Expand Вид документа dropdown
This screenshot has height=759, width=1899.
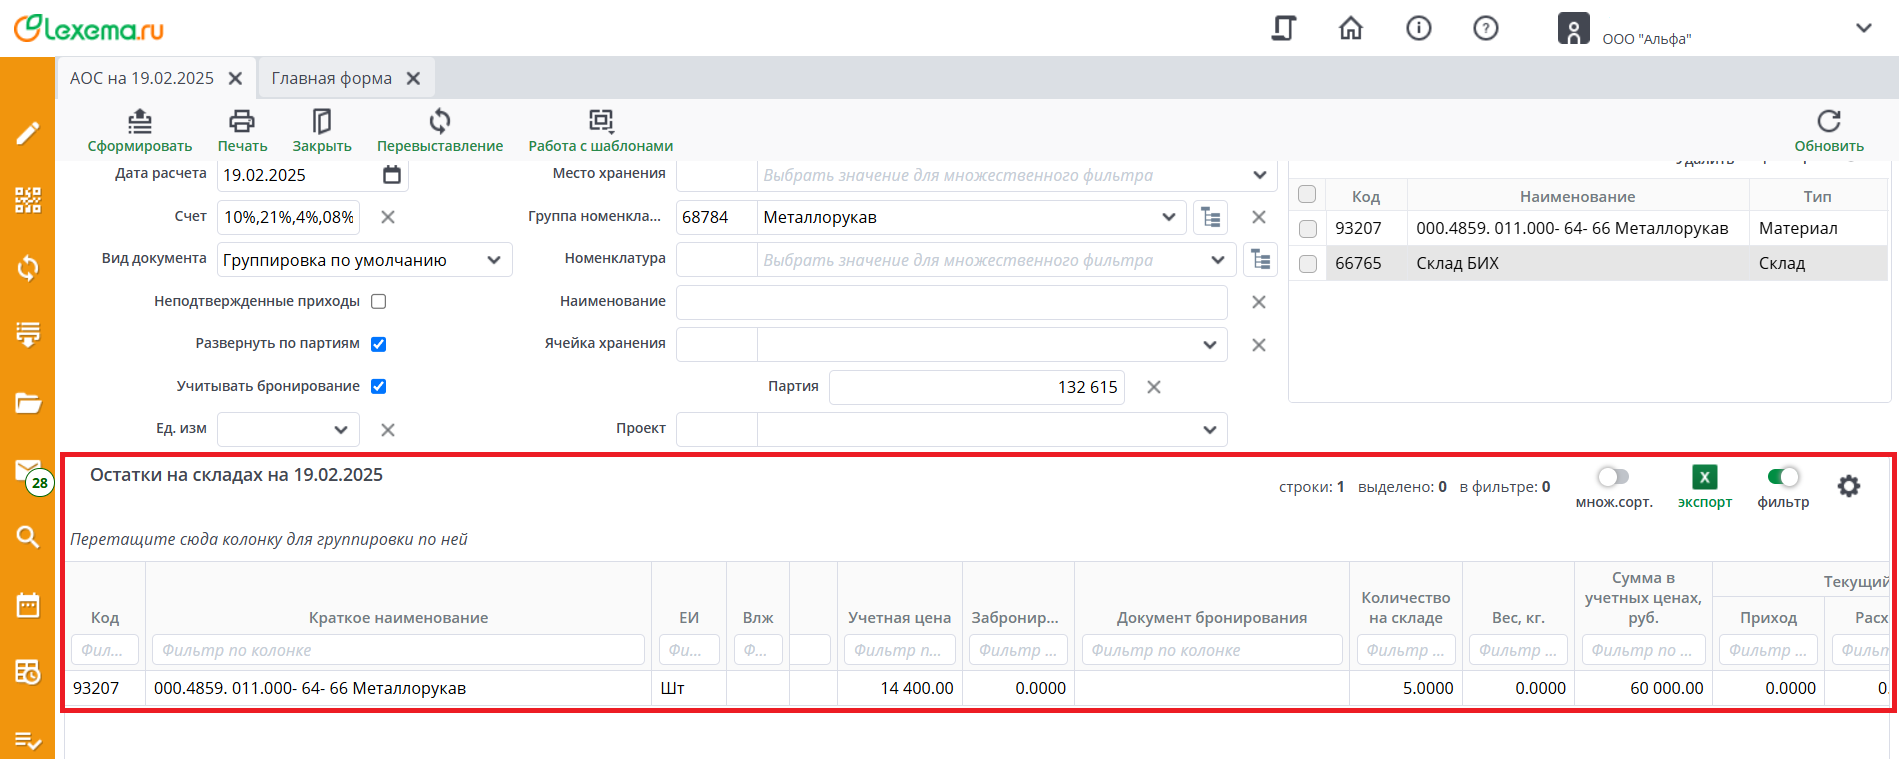coord(493,260)
